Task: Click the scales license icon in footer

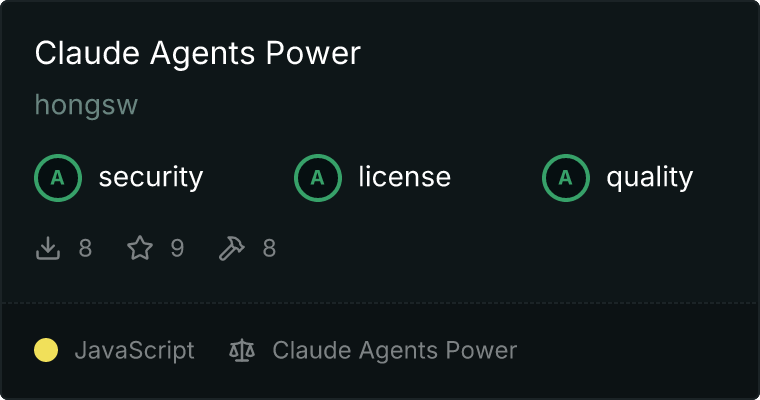Action: 242,351
